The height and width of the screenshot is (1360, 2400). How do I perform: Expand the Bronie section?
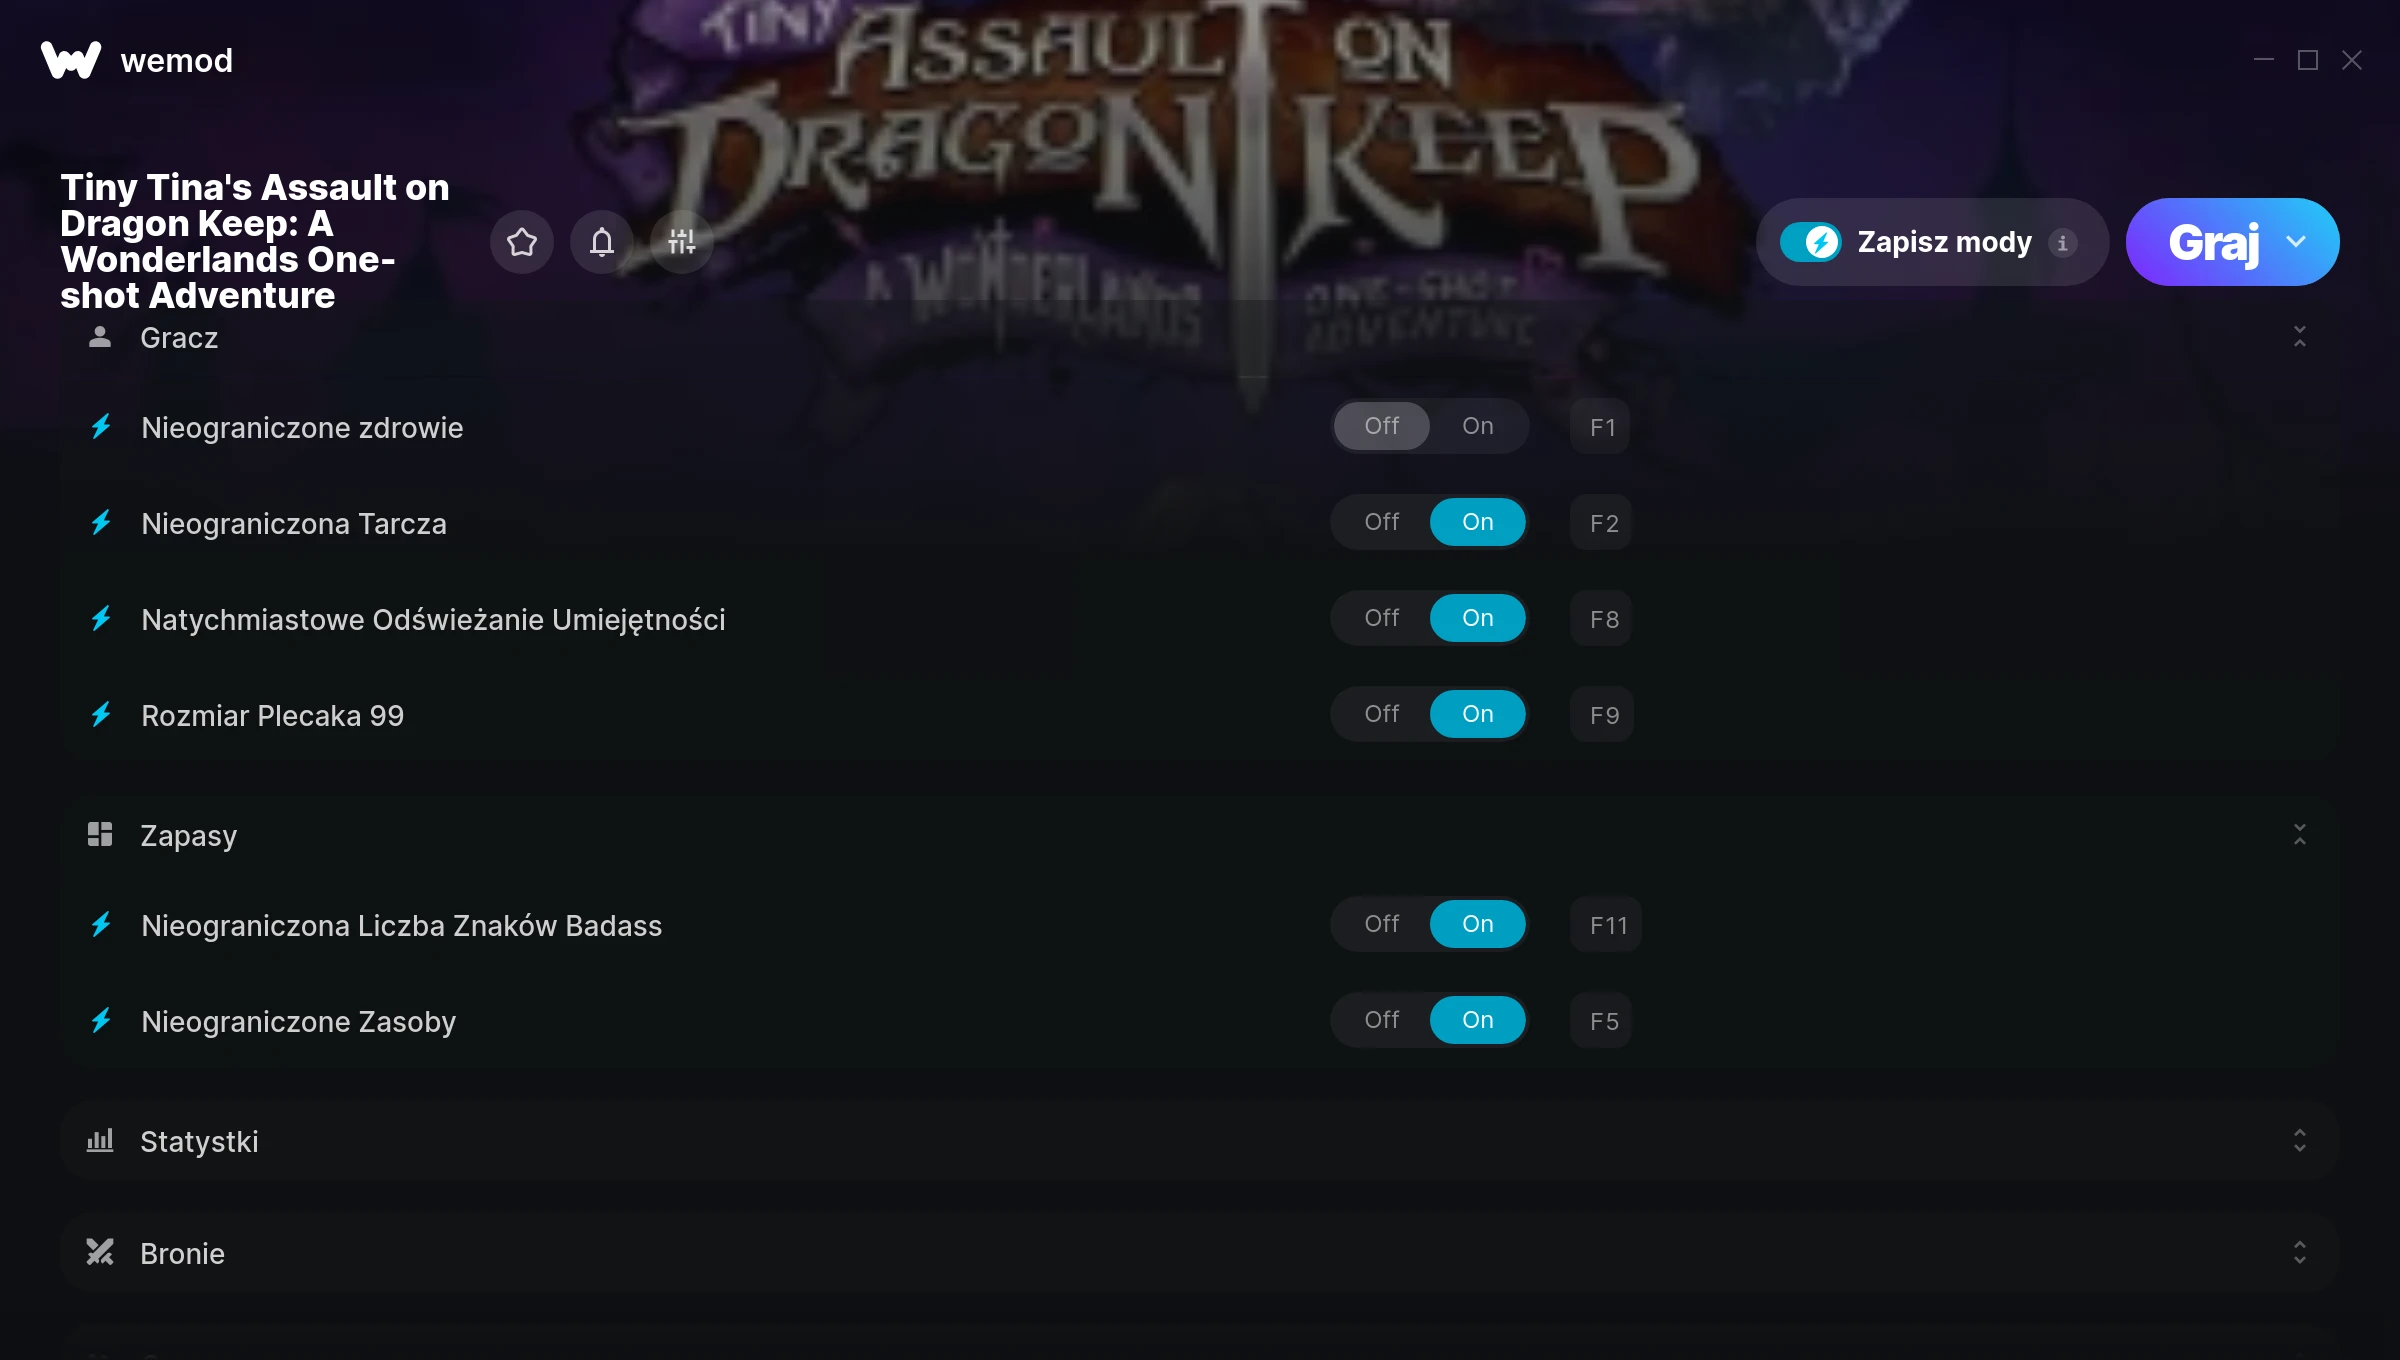click(x=2300, y=1253)
